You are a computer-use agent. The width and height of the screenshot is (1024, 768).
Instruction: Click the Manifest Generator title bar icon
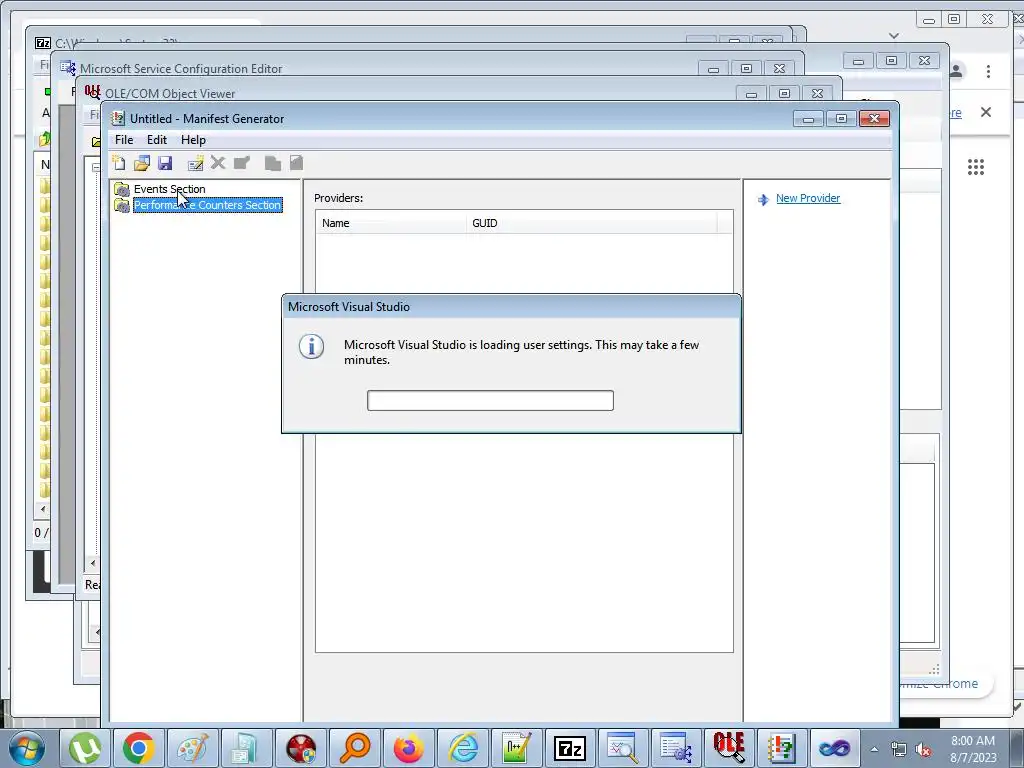point(118,118)
